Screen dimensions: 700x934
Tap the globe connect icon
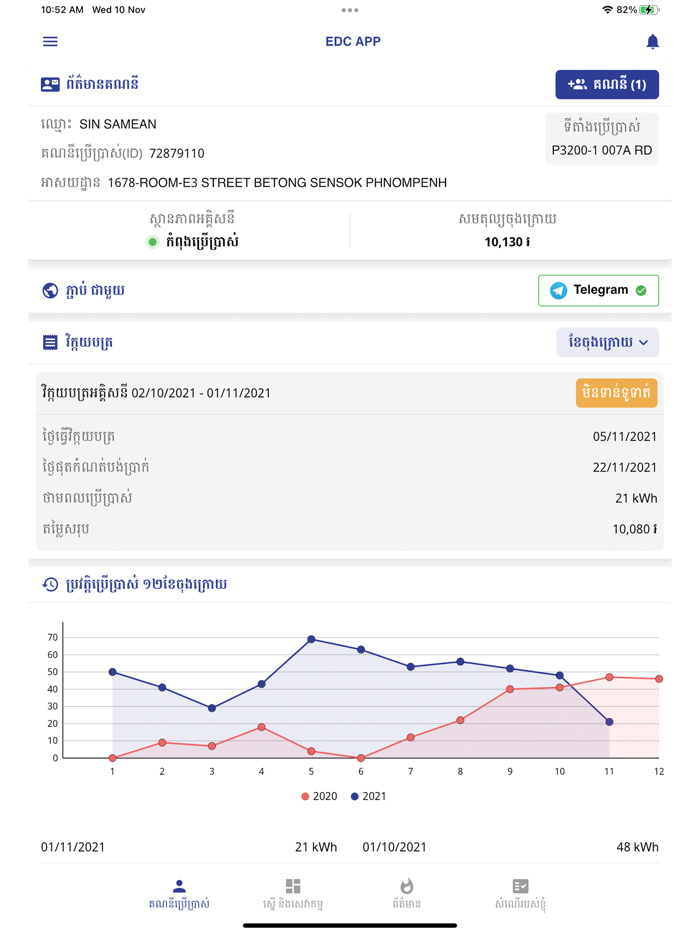pos(50,291)
